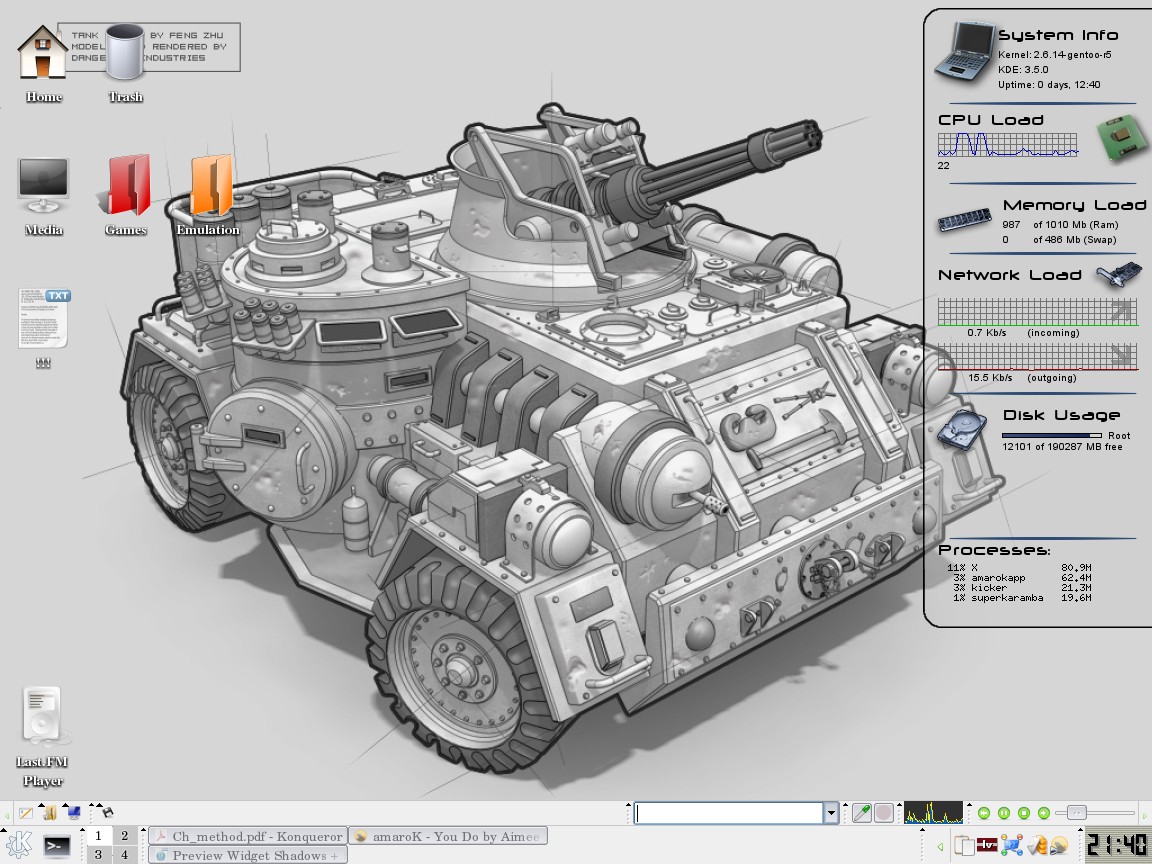
Task: Click the color picker eyedropper button
Action: (x=862, y=813)
